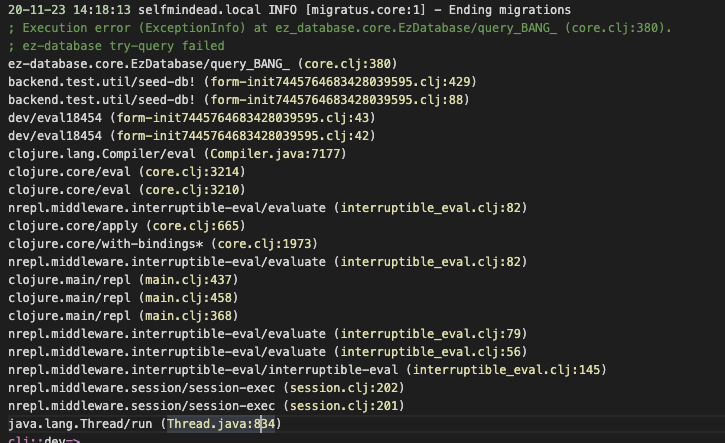Open Compiler.java:7177 source link
725x443 pixels.
[x=275, y=154]
